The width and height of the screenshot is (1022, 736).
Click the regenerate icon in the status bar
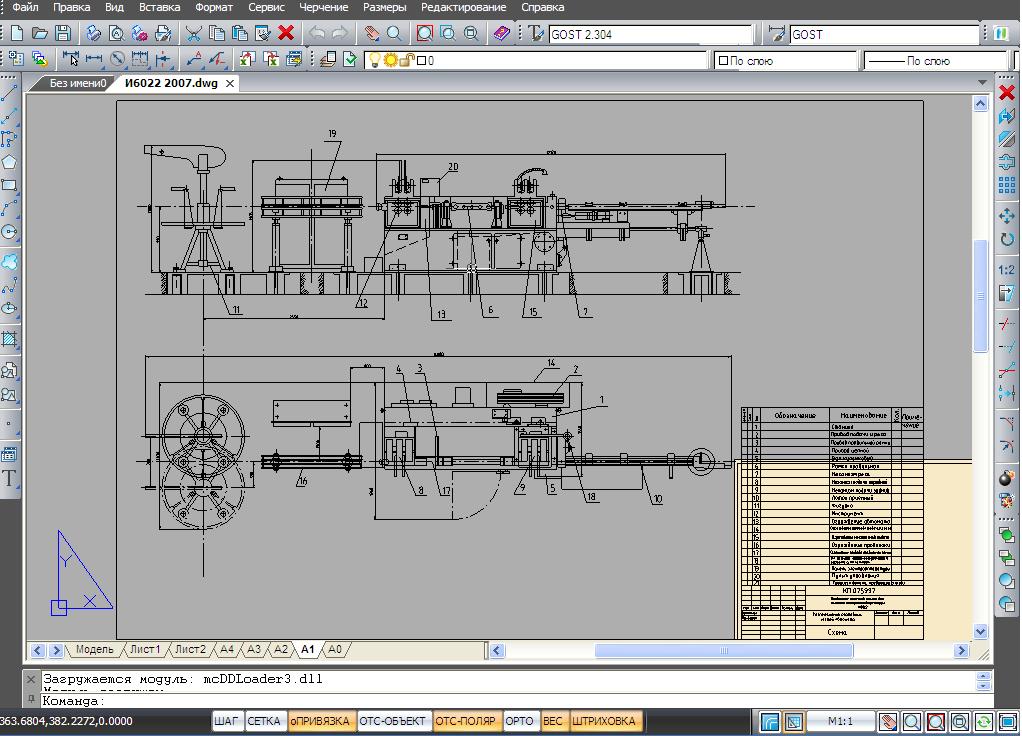[x=984, y=722]
